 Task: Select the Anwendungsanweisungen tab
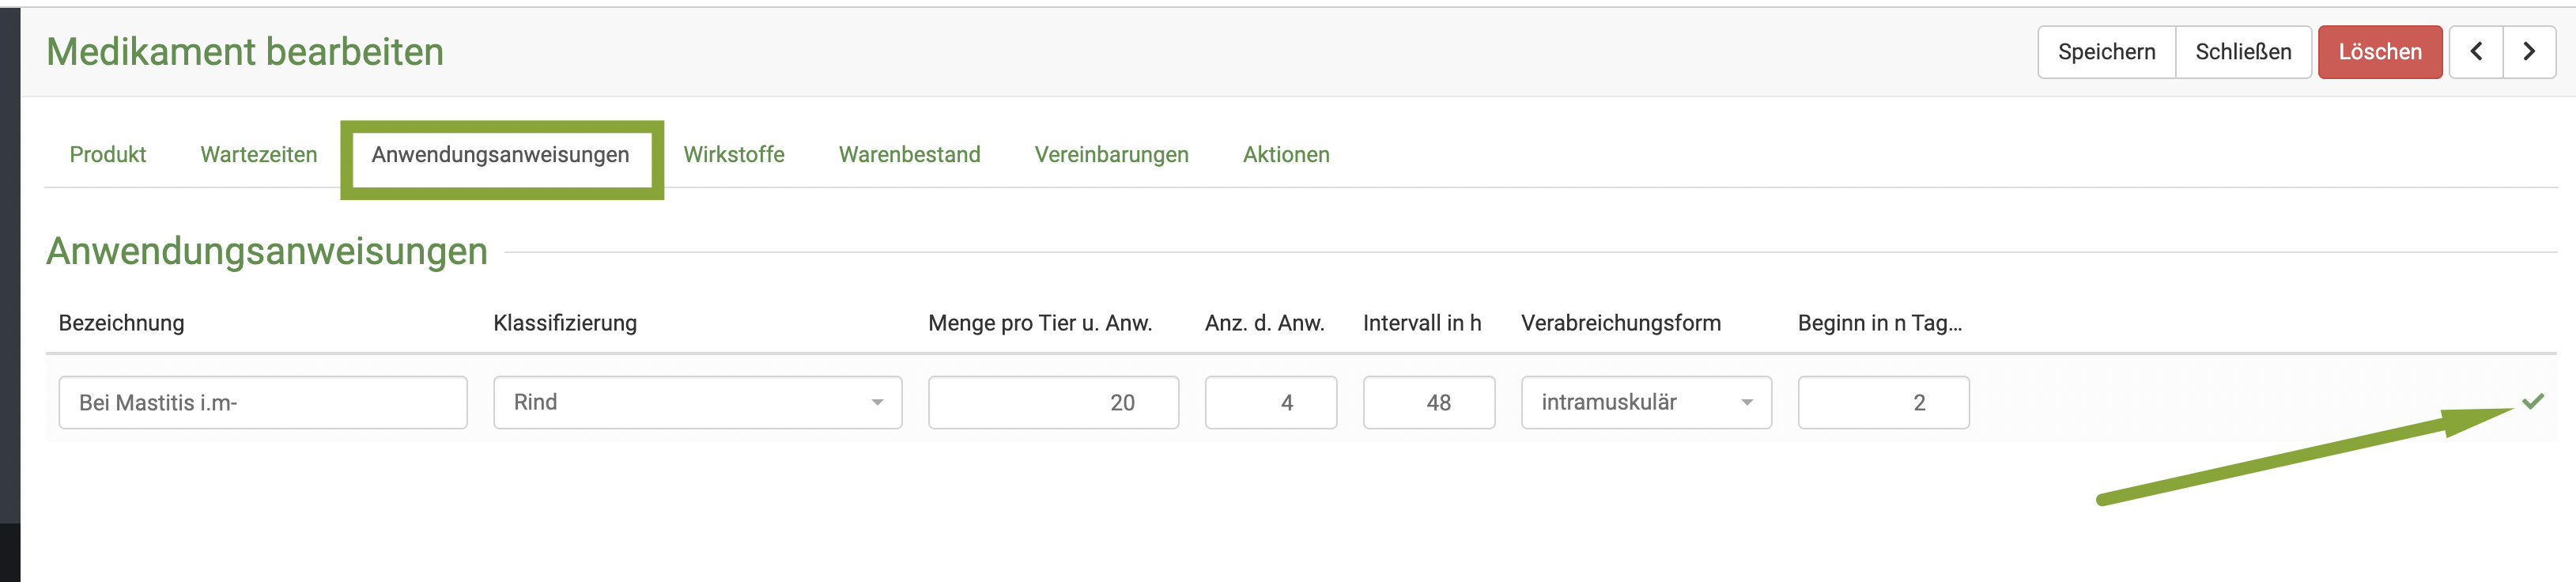point(500,155)
